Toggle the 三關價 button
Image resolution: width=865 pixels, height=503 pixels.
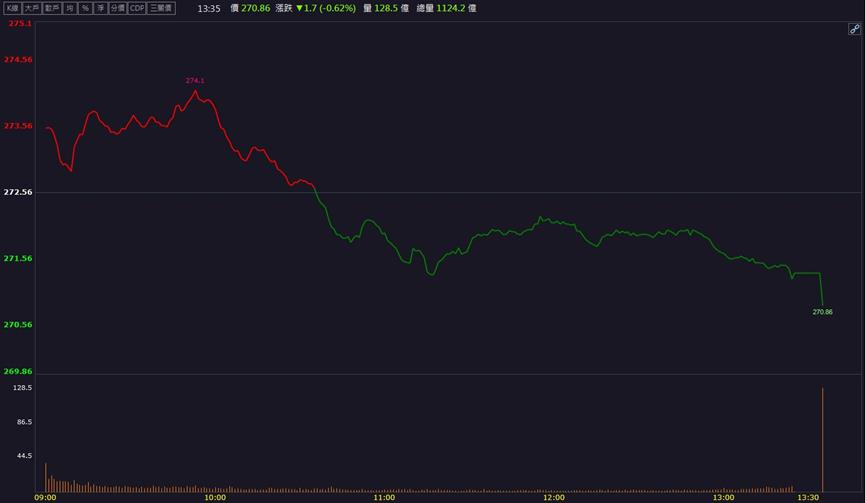[x=161, y=8]
